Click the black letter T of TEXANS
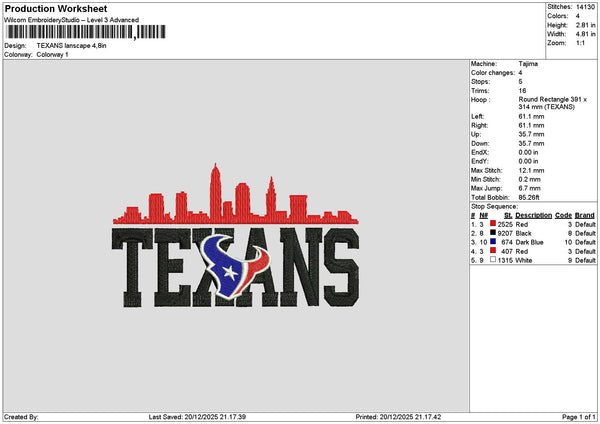Viewport: 600px width, 424px height. coord(132,267)
